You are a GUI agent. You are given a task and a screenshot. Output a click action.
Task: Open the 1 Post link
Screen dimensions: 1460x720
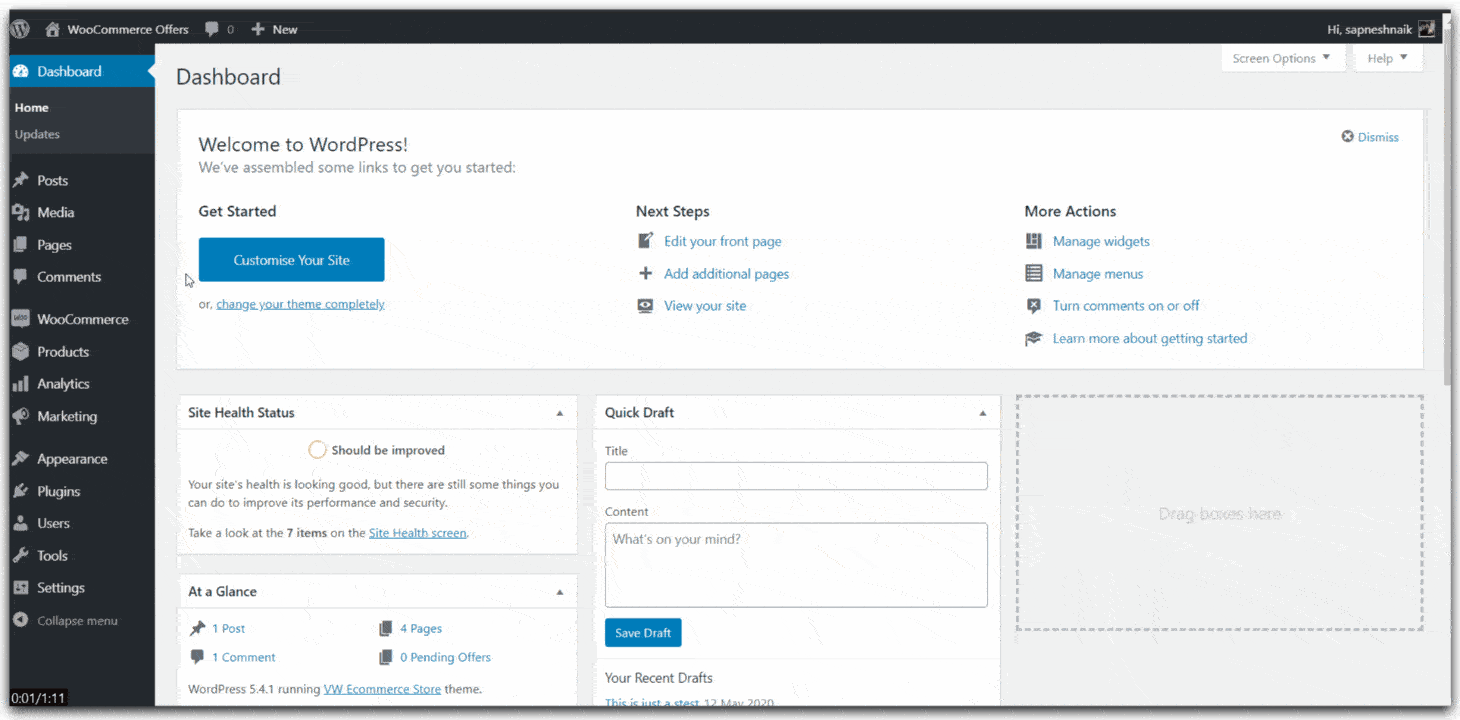(228, 628)
